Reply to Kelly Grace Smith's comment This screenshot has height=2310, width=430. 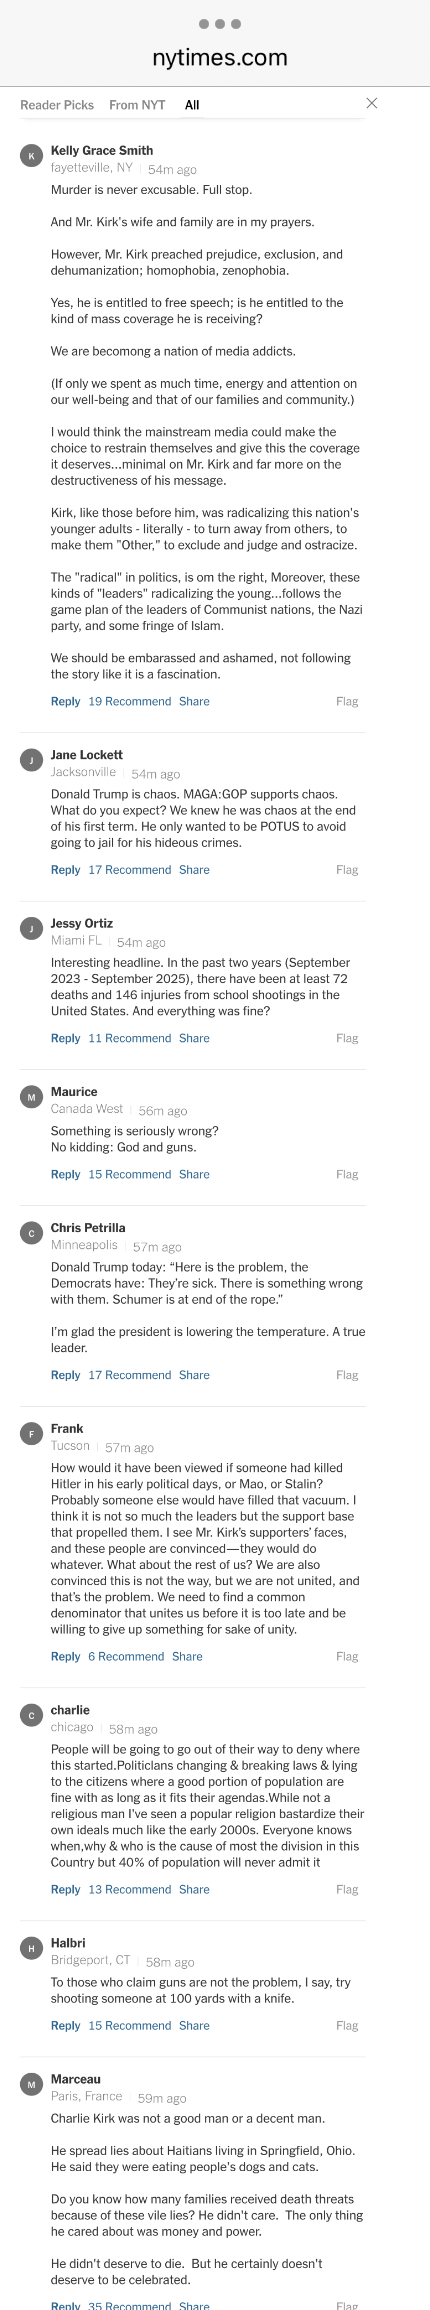(x=65, y=701)
